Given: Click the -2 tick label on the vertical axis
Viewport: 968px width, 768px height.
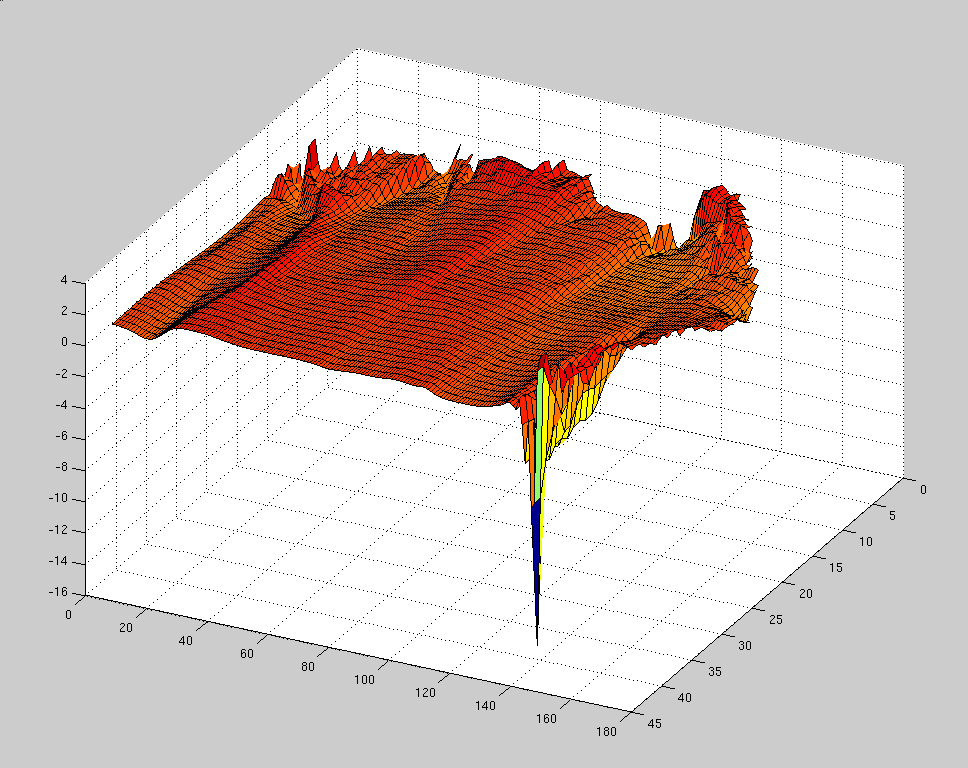Looking at the screenshot, I should pos(59,374).
